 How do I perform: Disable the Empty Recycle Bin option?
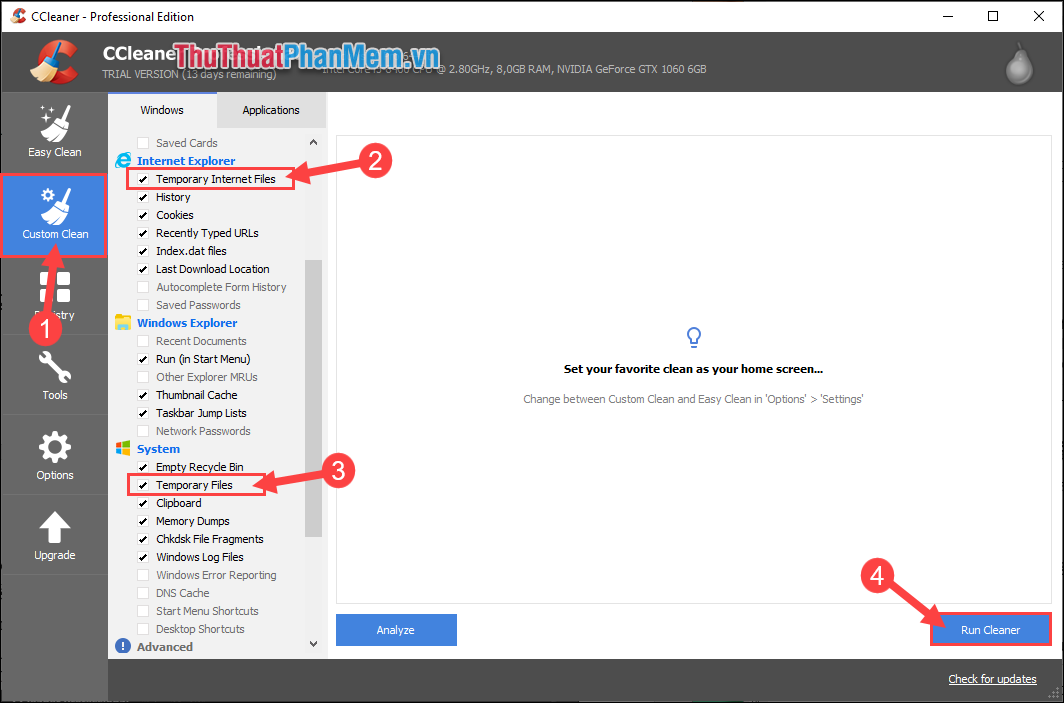[144, 466]
